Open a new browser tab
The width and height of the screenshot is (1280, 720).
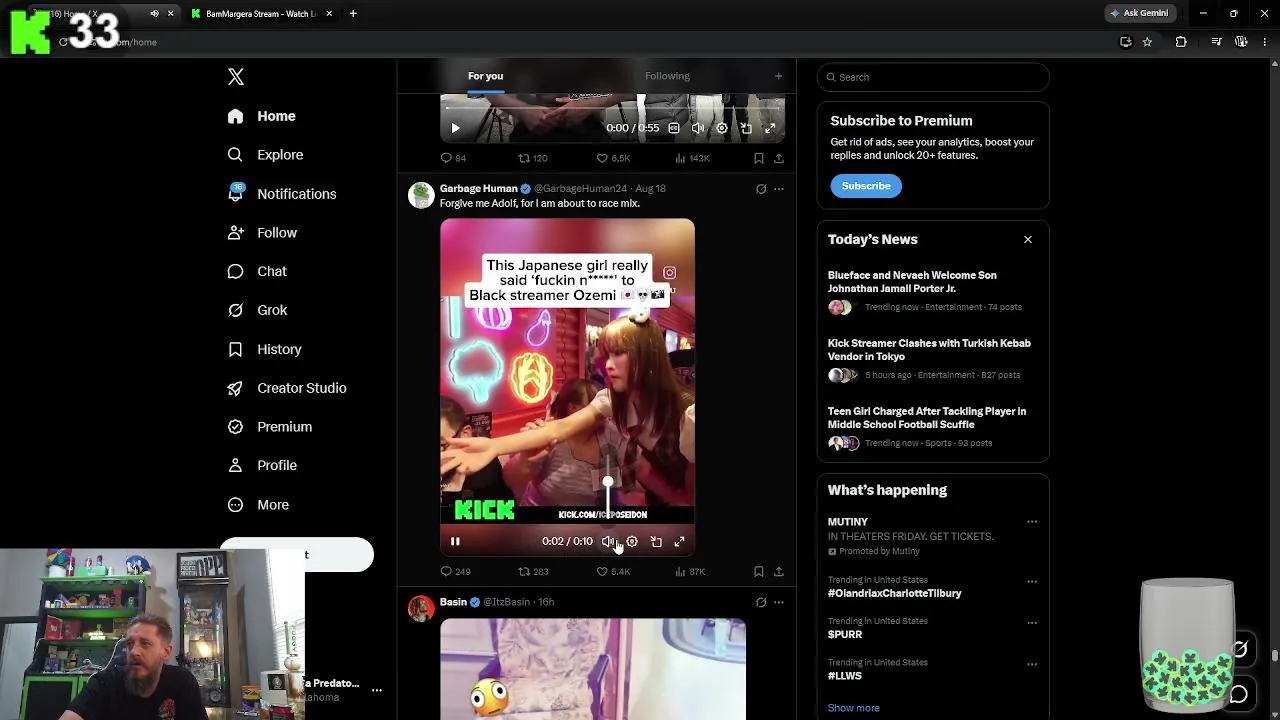coord(353,14)
